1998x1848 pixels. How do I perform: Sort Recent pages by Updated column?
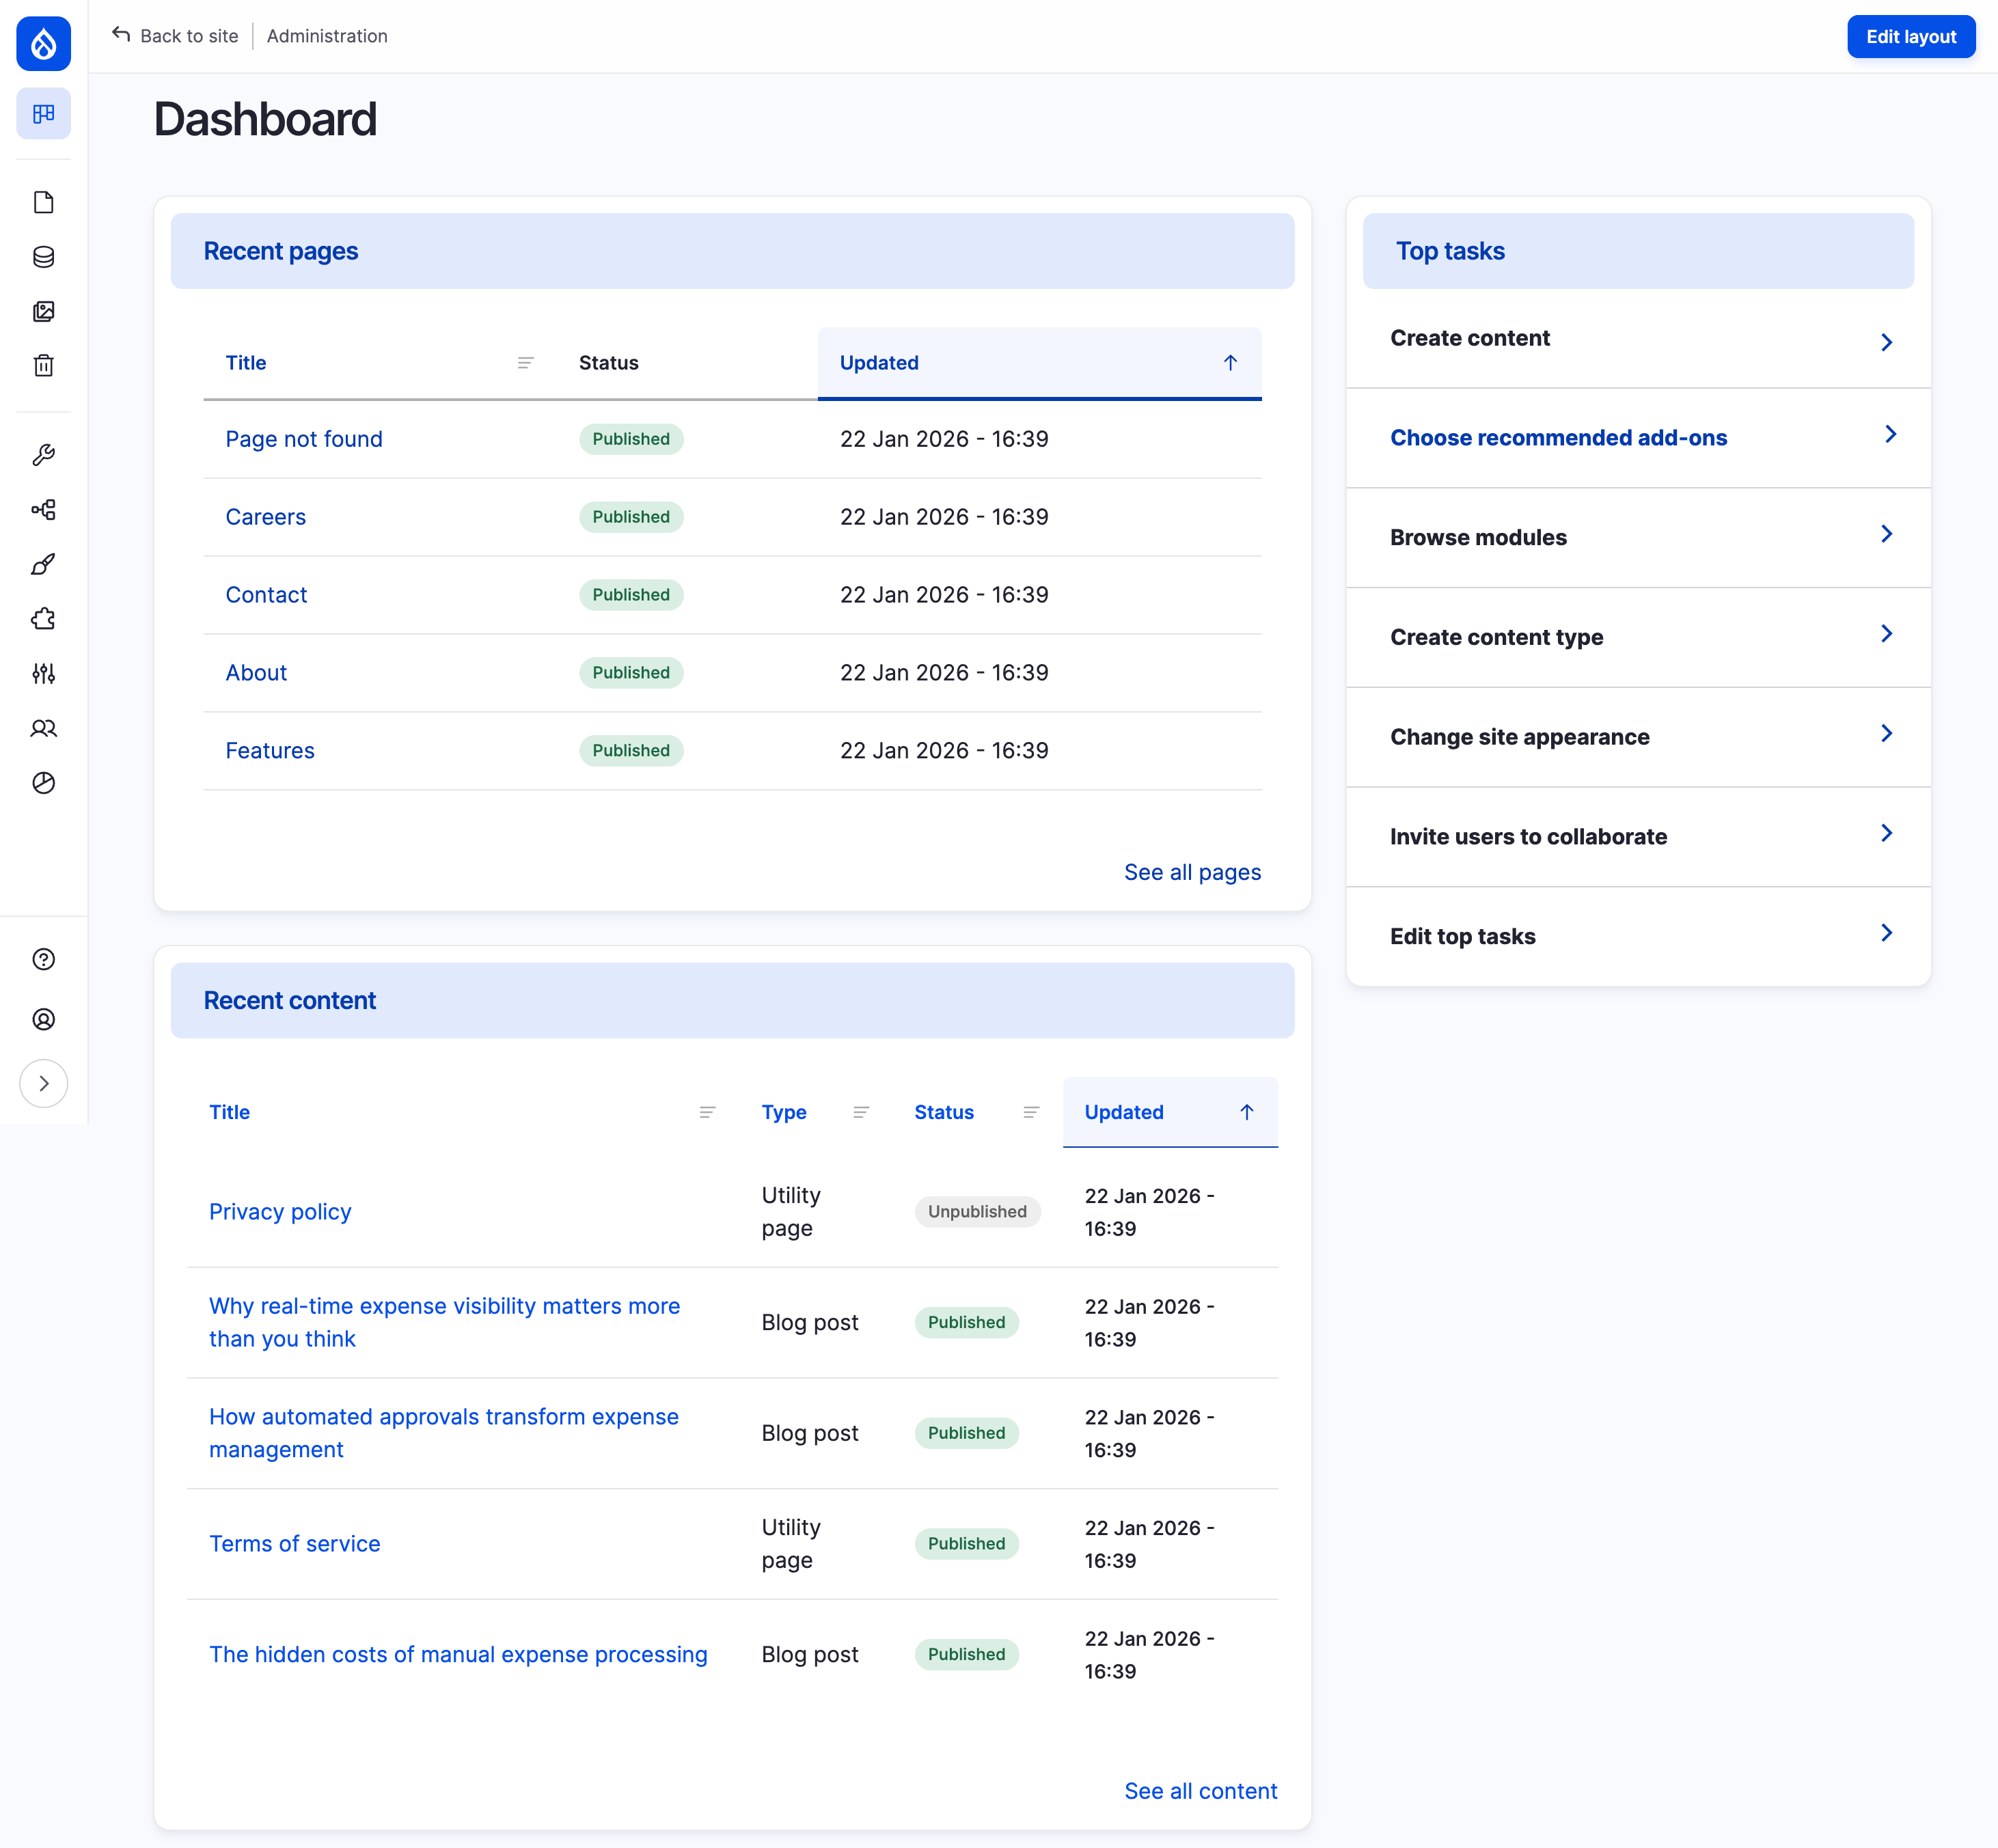[879, 363]
